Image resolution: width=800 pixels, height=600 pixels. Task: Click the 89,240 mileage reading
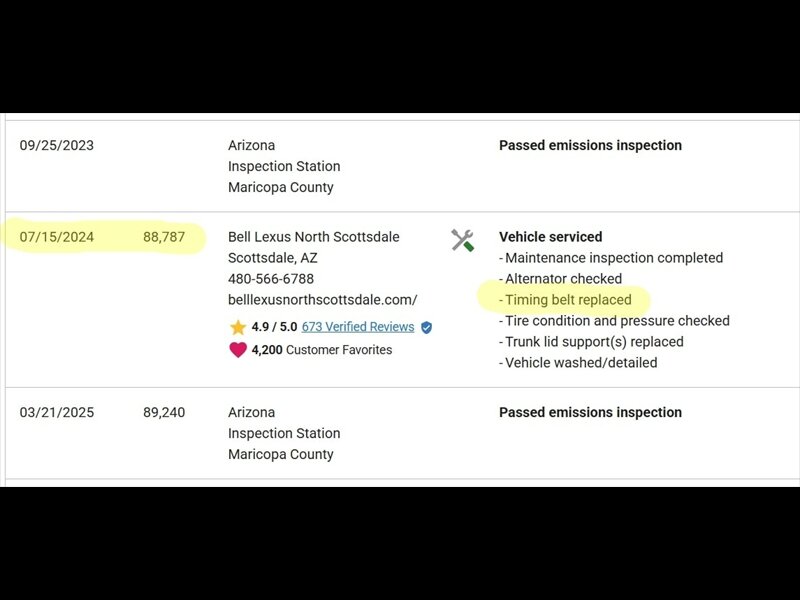point(164,412)
